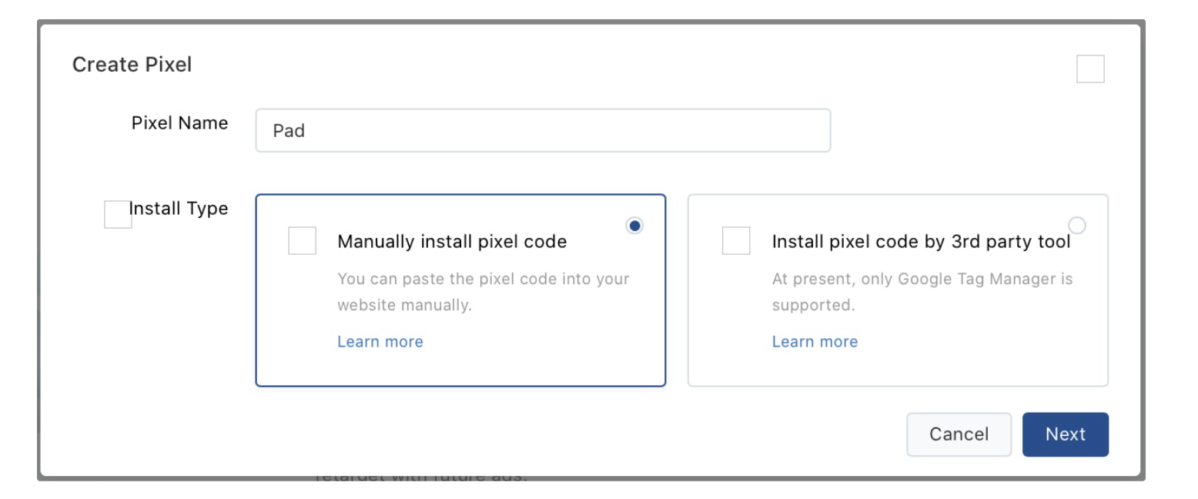
Task: Open Learn more under manual install
Action: 380,341
